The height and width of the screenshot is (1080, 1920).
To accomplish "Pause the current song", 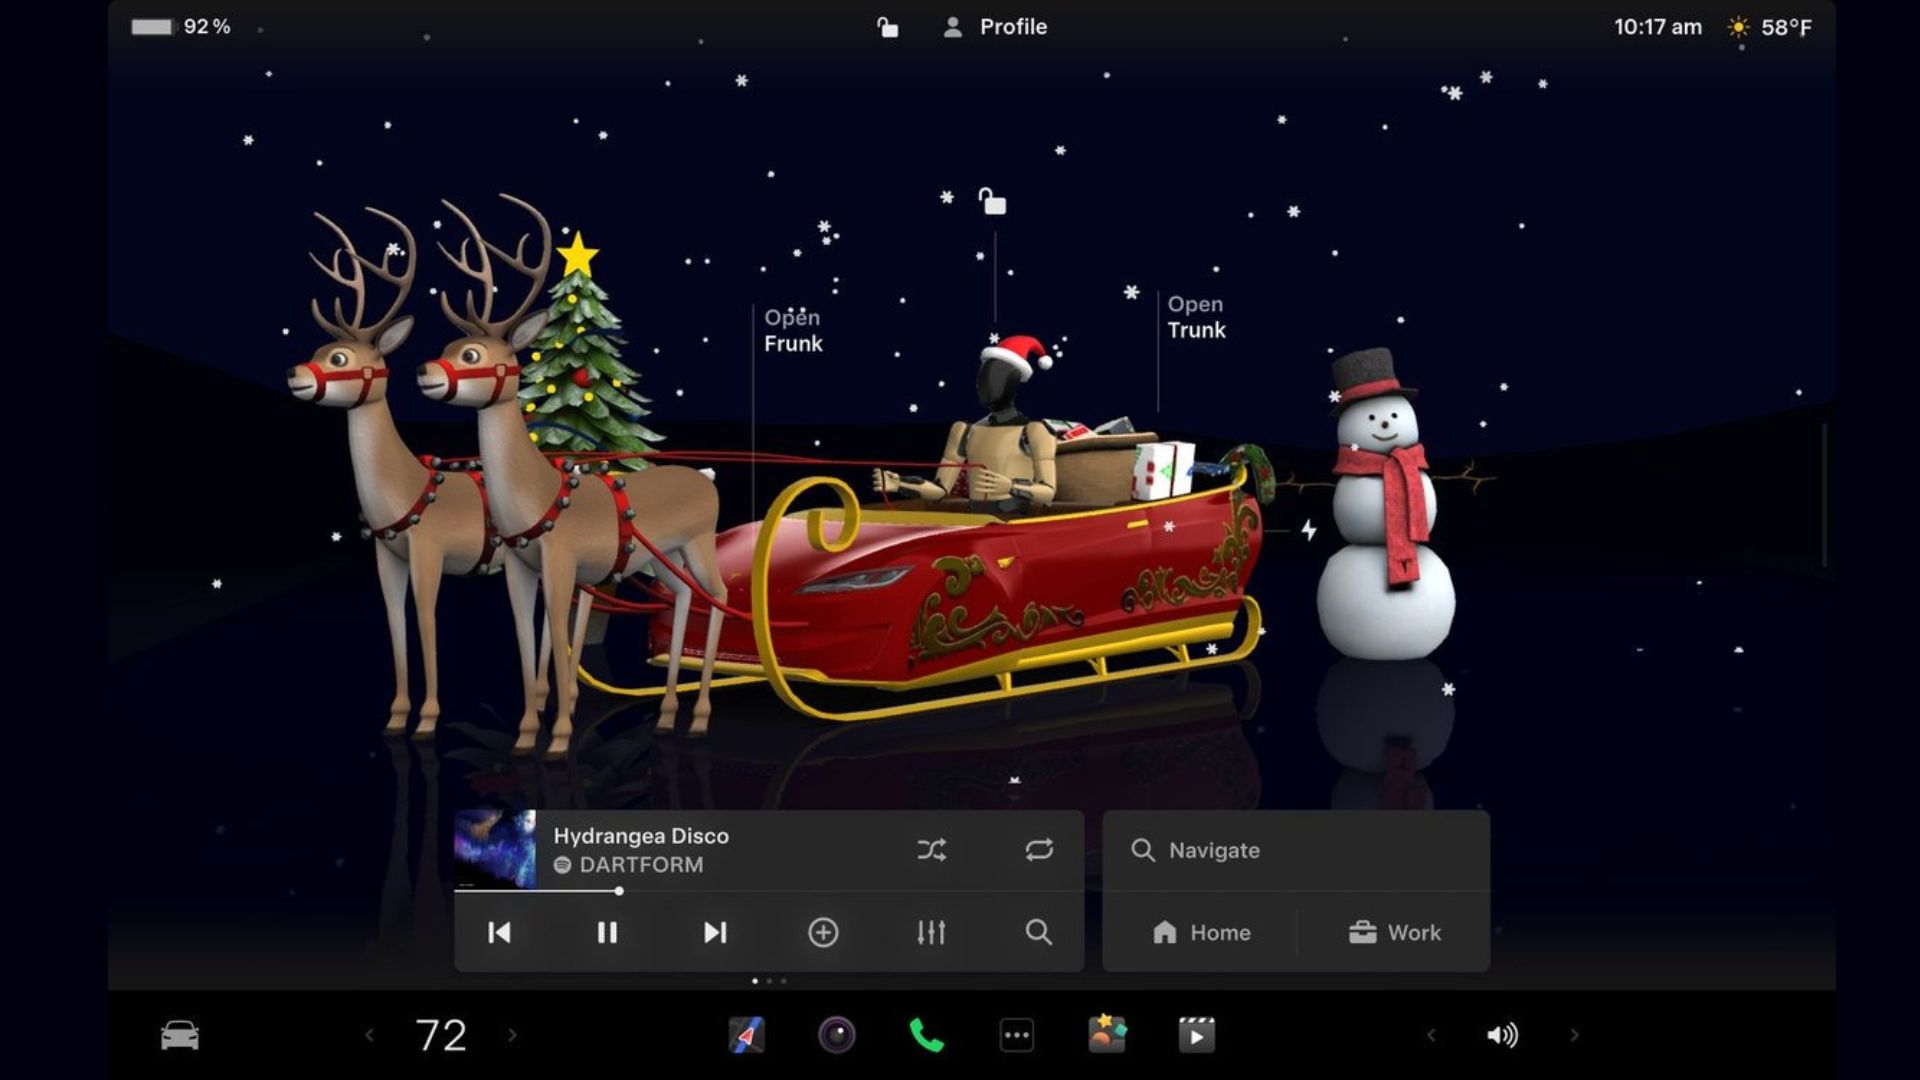I will (607, 932).
